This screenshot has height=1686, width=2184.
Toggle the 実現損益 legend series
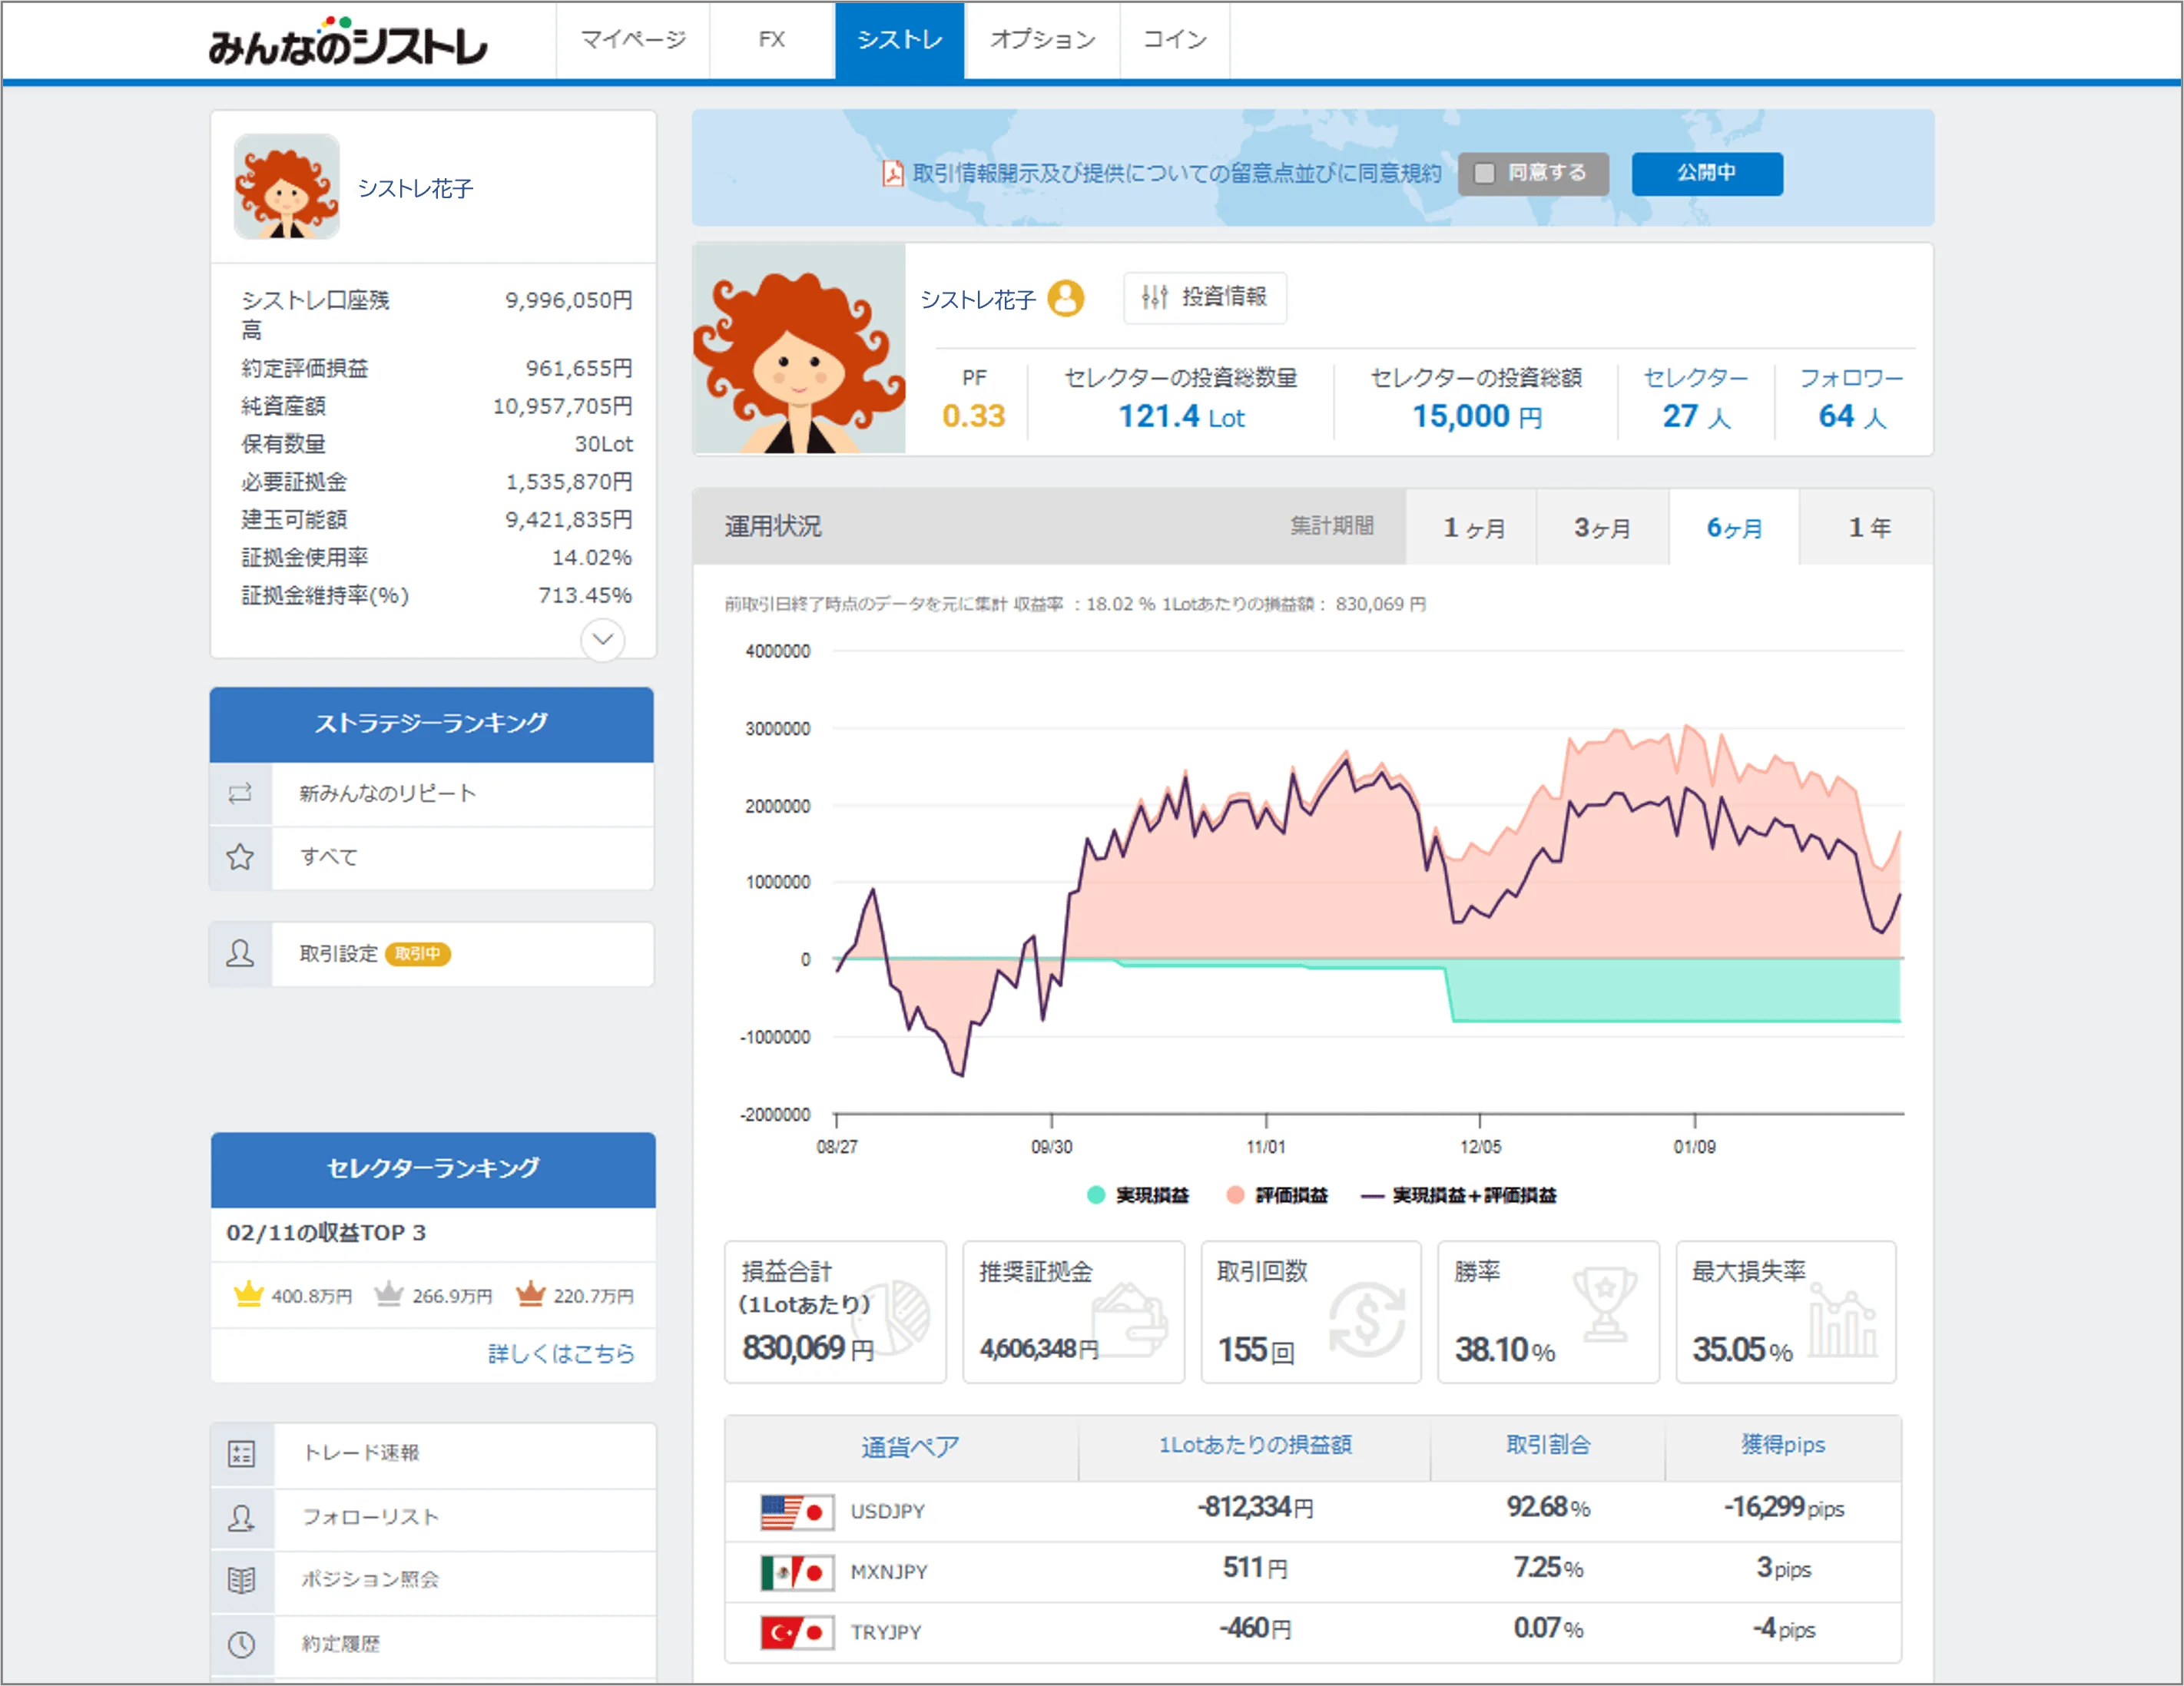pos(1139,1195)
